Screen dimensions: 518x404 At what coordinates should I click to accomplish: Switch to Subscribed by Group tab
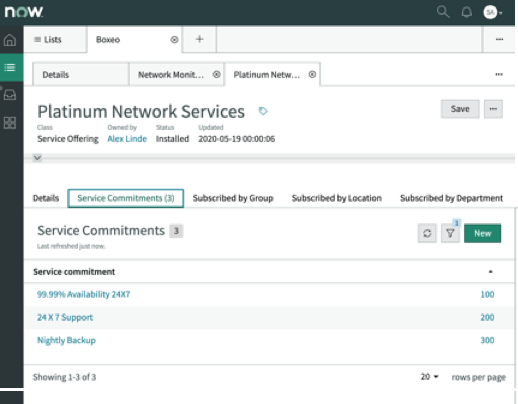pyautogui.click(x=233, y=198)
